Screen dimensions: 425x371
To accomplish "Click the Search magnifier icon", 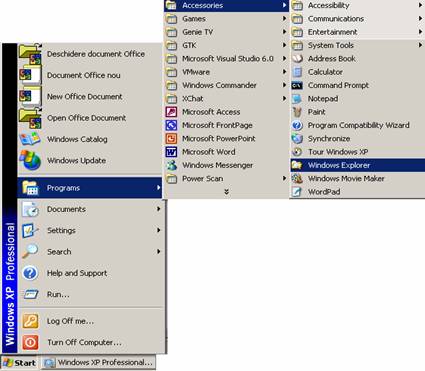I will click(30, 252).
